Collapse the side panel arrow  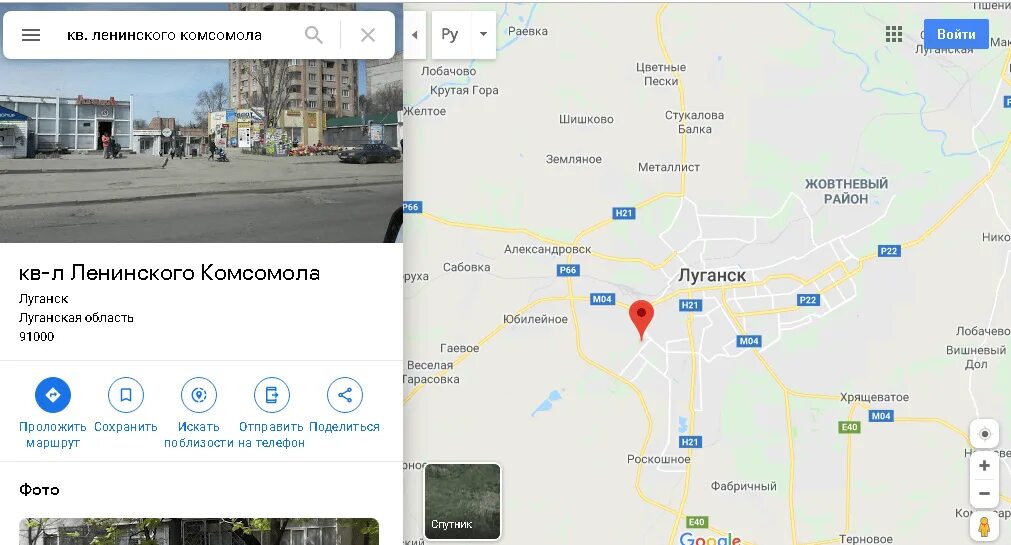415,35
